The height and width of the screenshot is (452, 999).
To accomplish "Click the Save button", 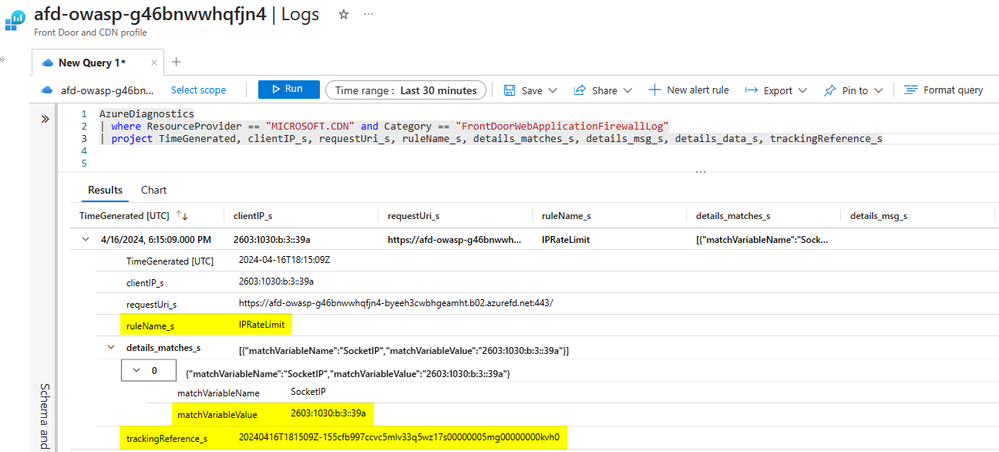I will (524, 91).
